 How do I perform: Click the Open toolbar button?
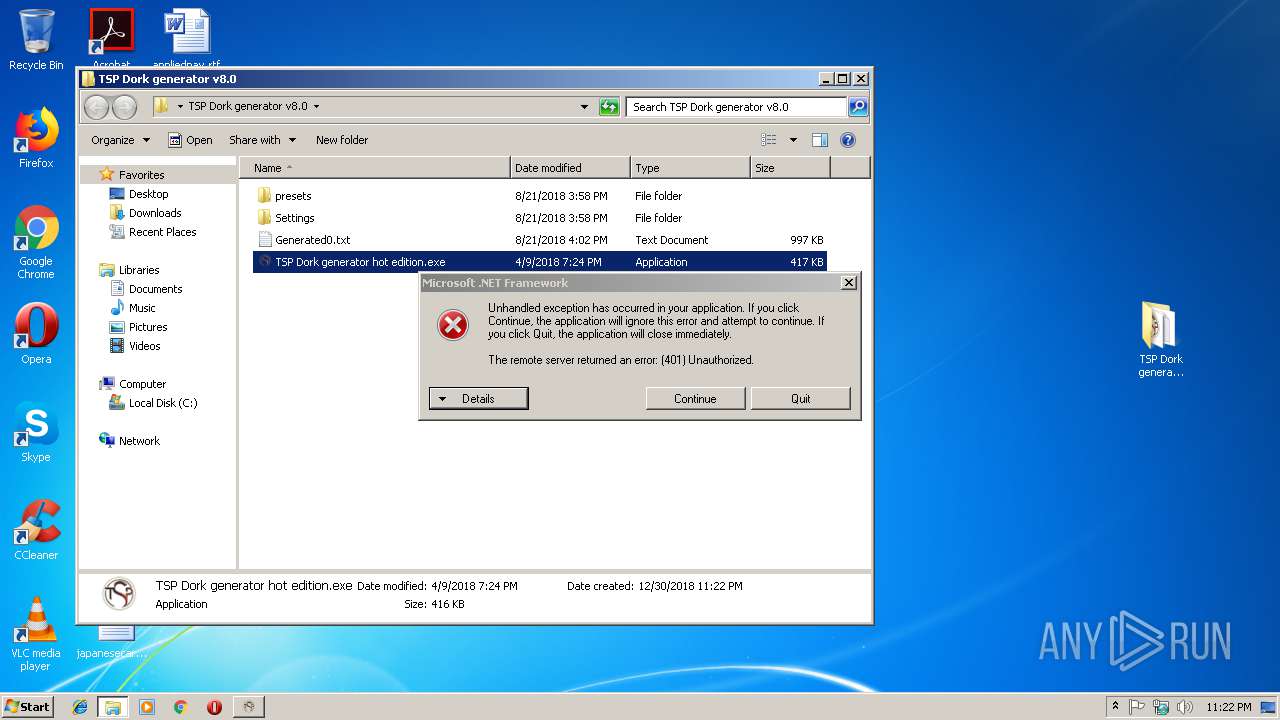coord(190,140)
